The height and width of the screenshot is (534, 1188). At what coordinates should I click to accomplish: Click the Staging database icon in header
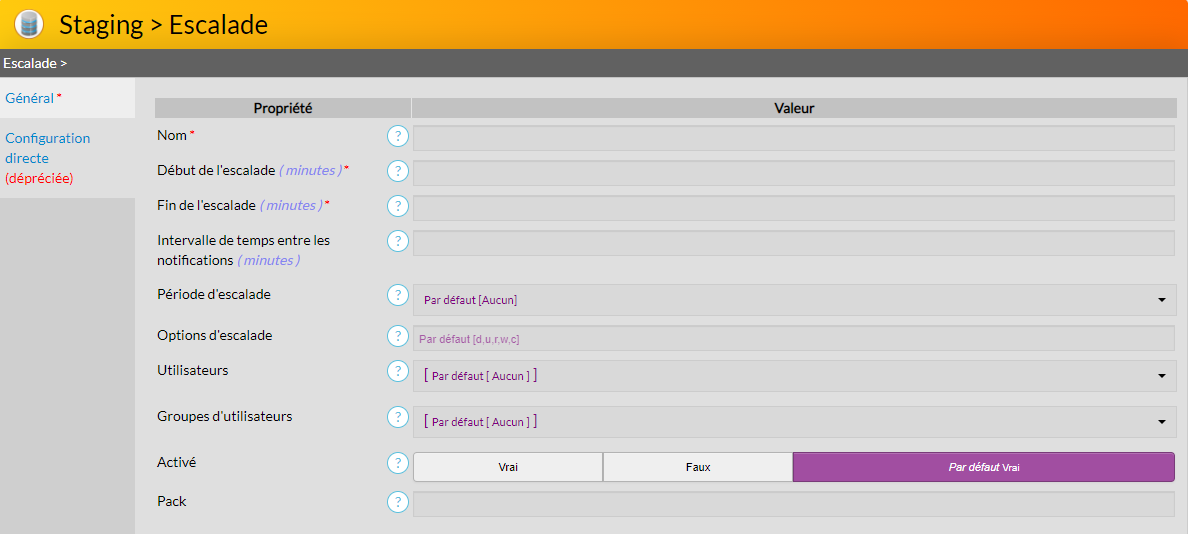[29, 24]
